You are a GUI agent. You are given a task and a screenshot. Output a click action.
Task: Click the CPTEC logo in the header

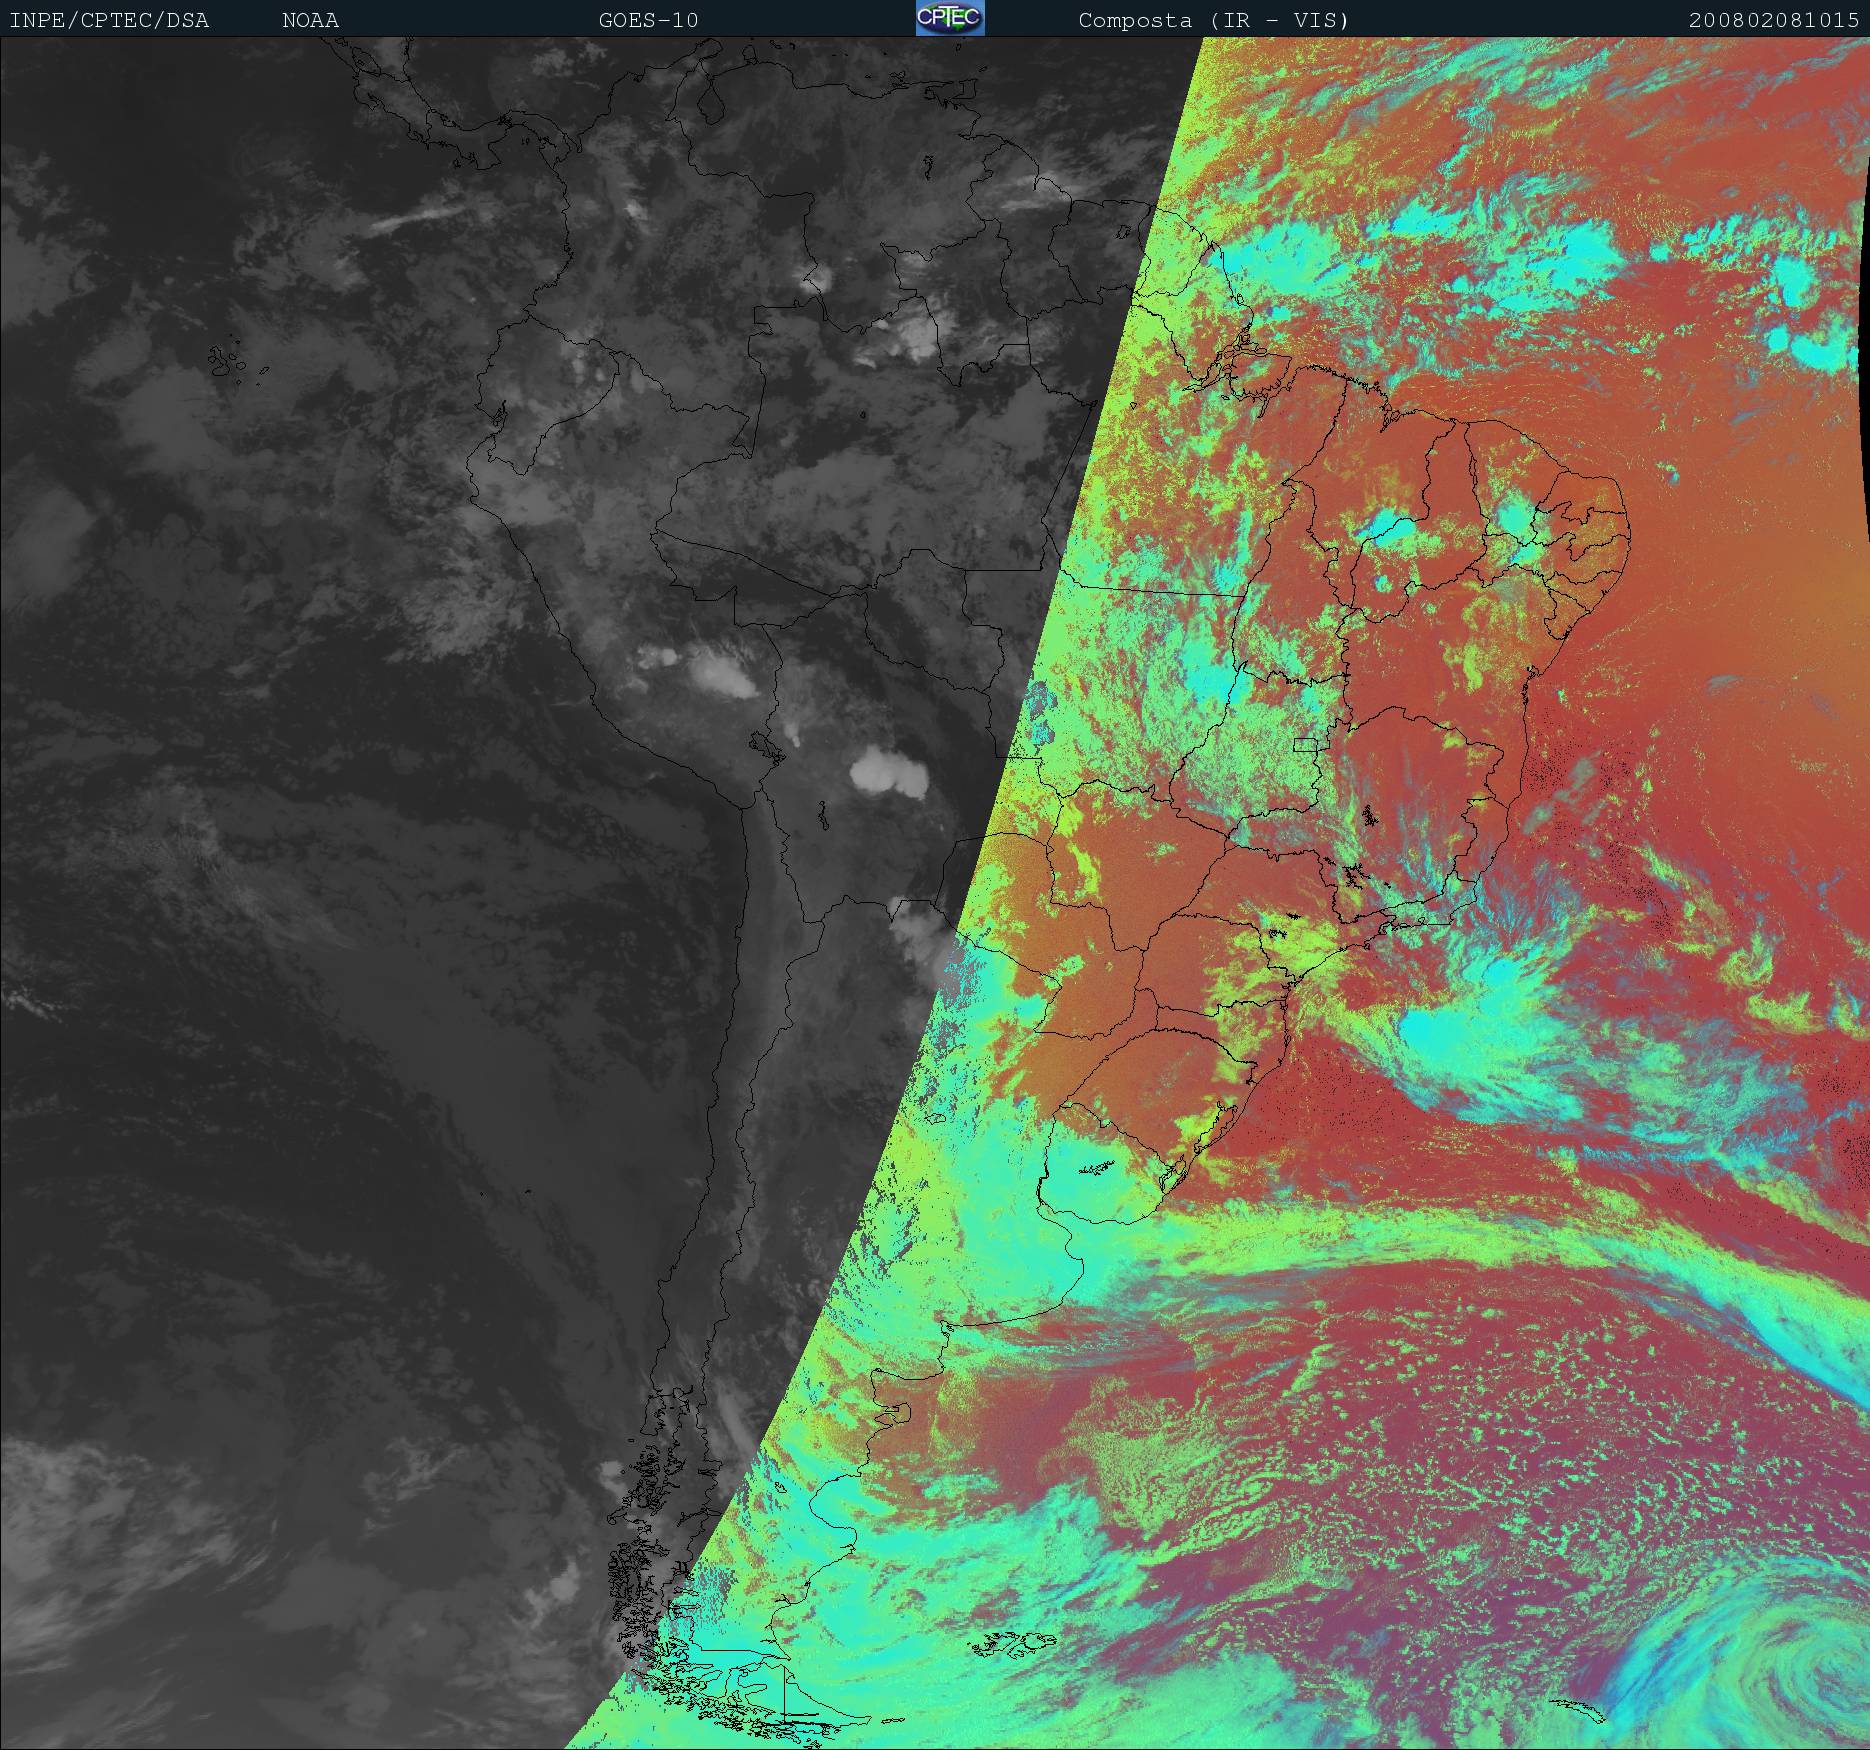click(949, 19)
